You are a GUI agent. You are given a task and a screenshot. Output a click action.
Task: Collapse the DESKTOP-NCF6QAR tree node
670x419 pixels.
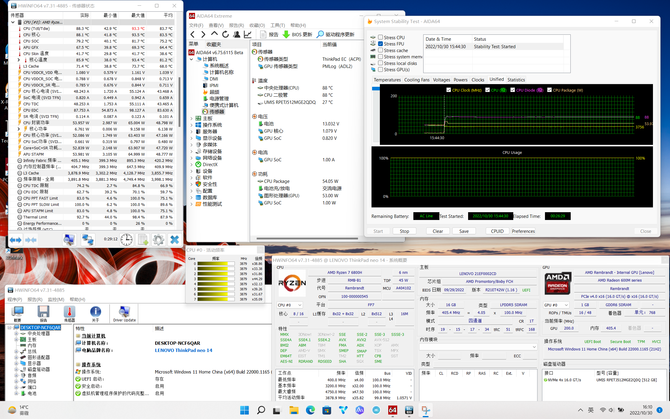10,328
